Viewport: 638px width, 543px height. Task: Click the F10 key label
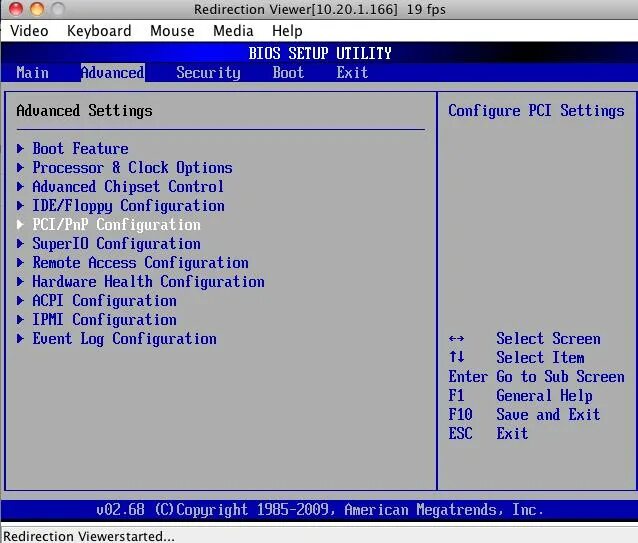pyautogui.click(x=460, y=414)
